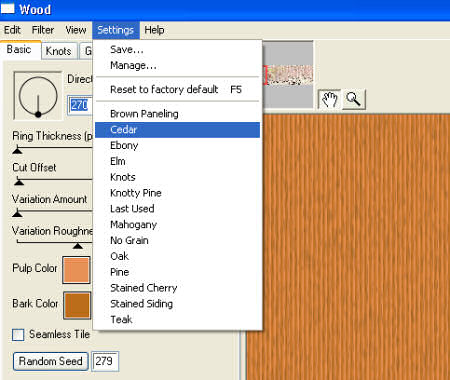Click the Cut Offset slider handle
Screen dimensions: 450x380
(x=19, y=182)
